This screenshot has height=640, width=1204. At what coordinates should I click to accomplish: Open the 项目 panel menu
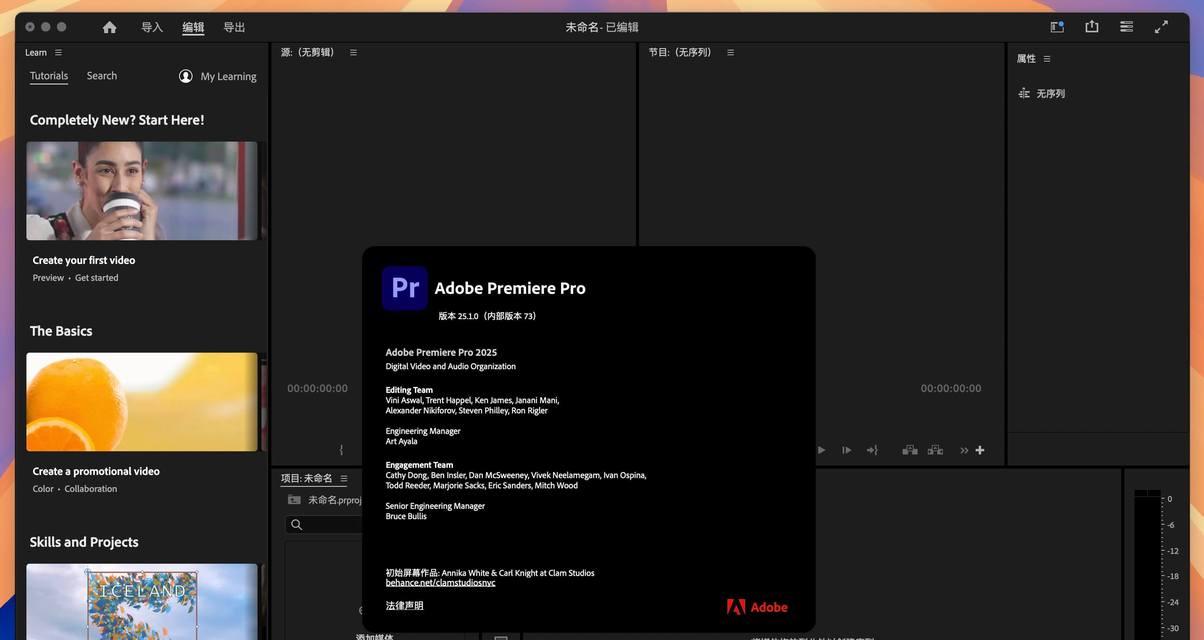[344, 479]
